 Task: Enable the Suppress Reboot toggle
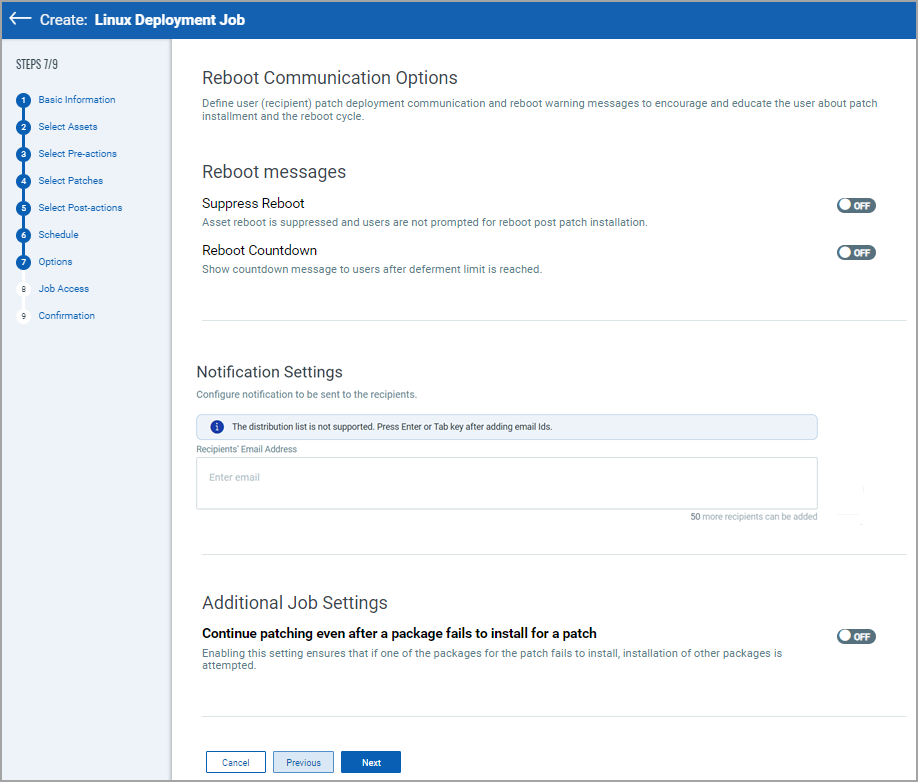856,205
